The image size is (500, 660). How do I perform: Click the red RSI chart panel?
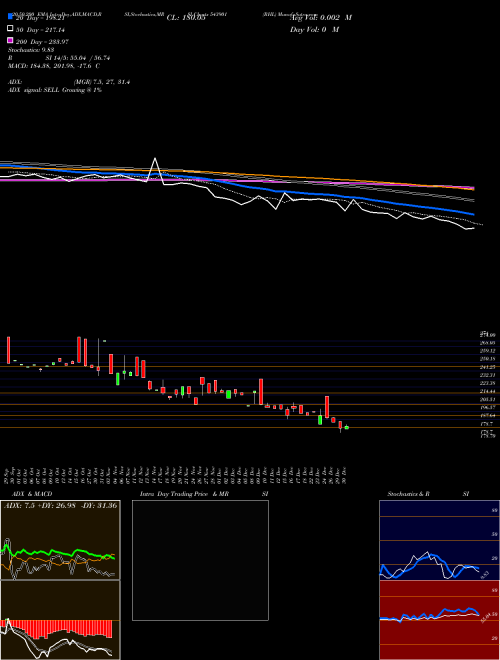(x=439, y=620)
